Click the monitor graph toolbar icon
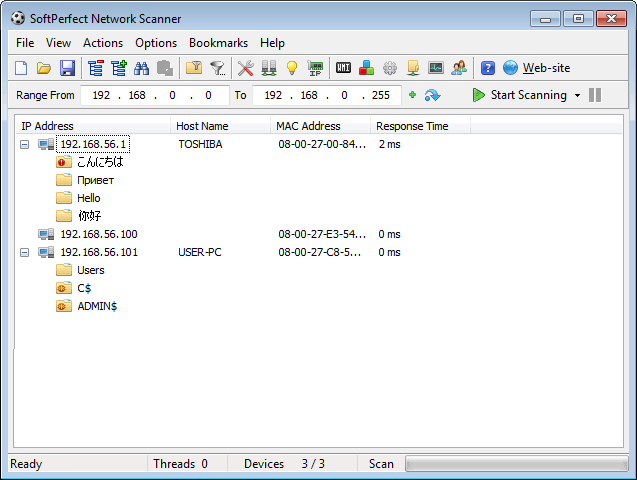The height and width of the screenshot is (480, 637). click(x=436, y=68)
